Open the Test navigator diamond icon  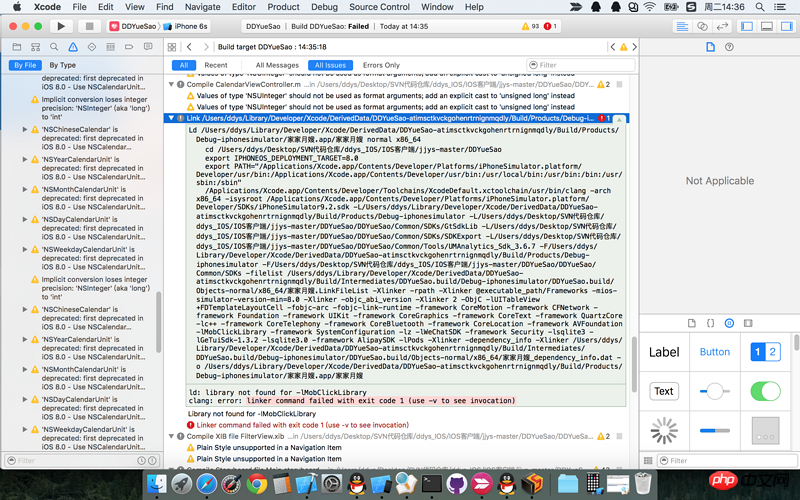(x=92, y=47)
